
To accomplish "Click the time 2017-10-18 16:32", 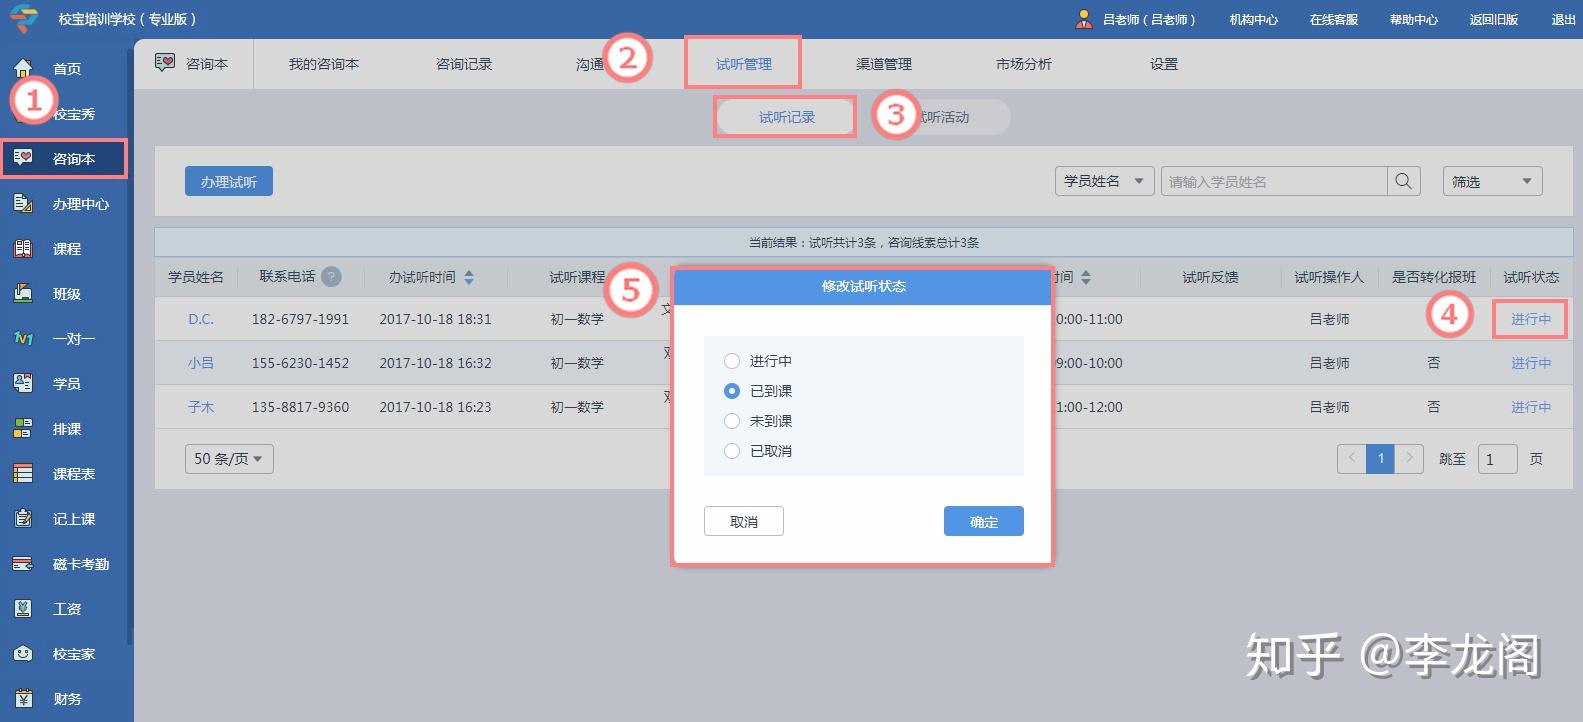I will tap(435, 363).
